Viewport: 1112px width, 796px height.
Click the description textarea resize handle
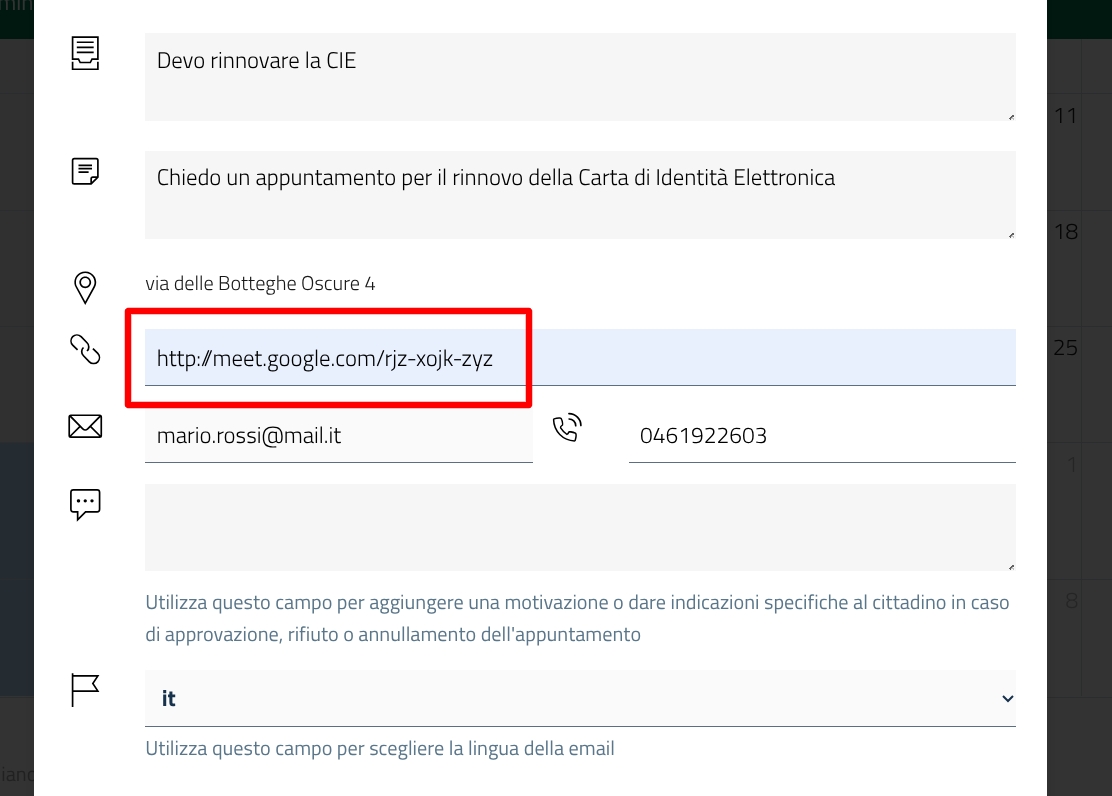point(1010,234)
